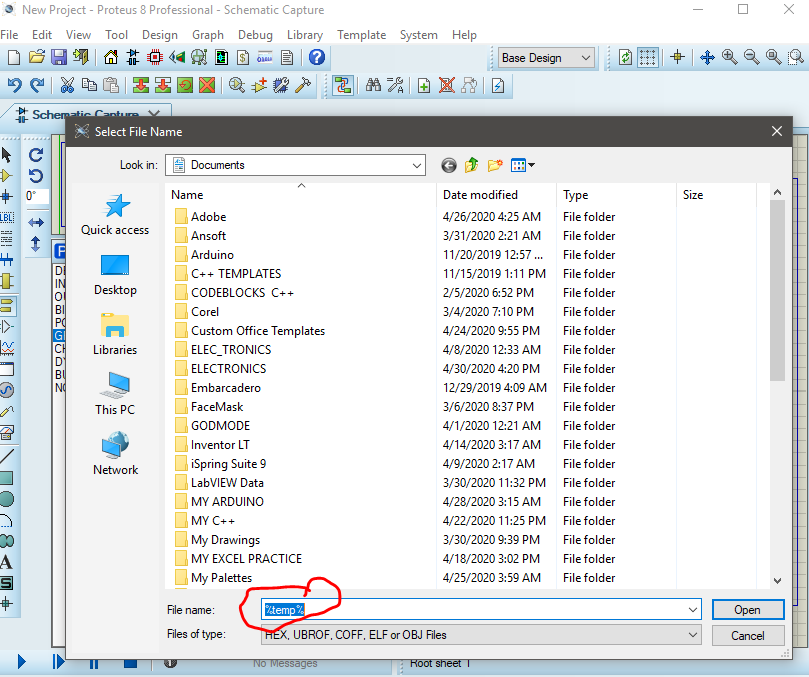Choose the Text script A tool
Viewport: 809px width, 677px height.
(x=7, y=562)
